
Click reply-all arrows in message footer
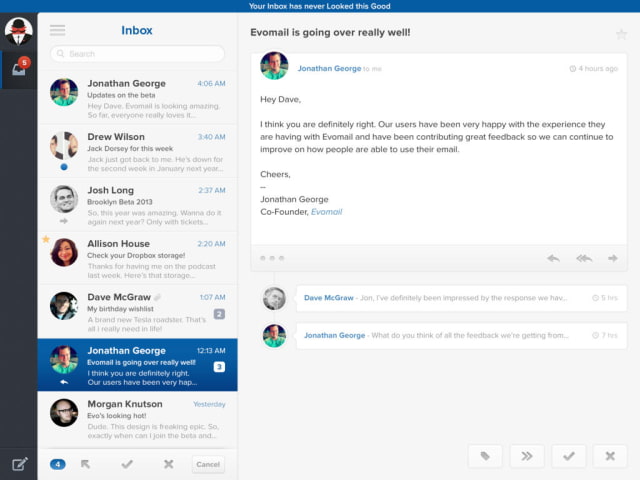(583, 258)
